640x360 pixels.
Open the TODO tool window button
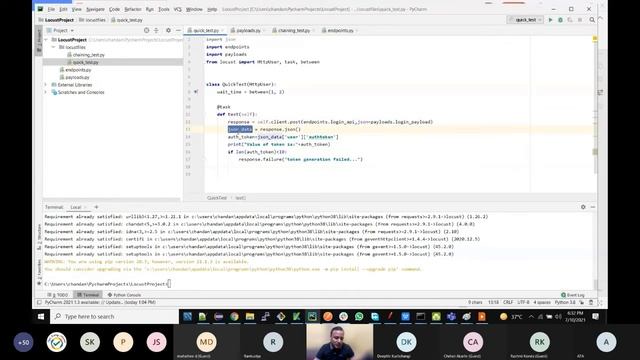tap(58, 295)
